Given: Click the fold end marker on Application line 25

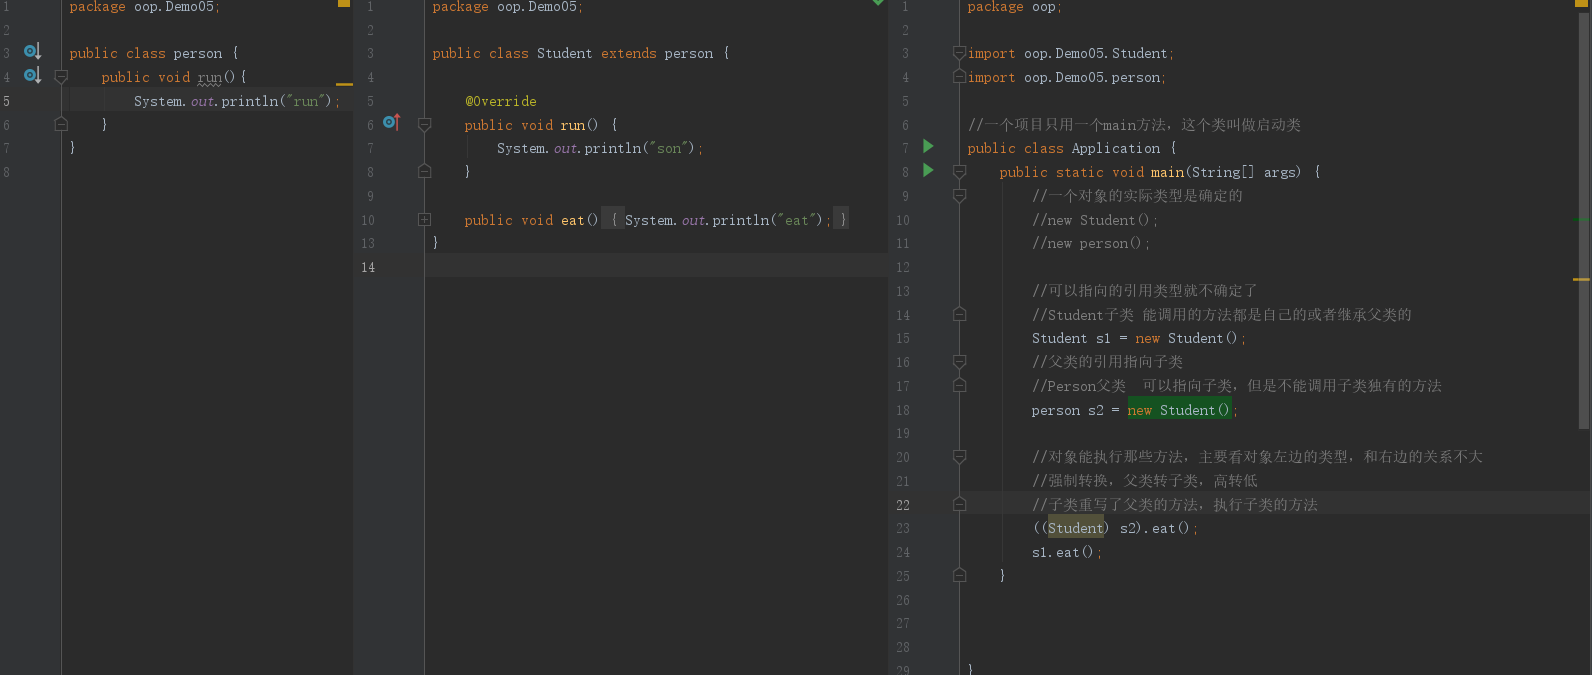Looking at the screenshot, I should coord(959,575).
